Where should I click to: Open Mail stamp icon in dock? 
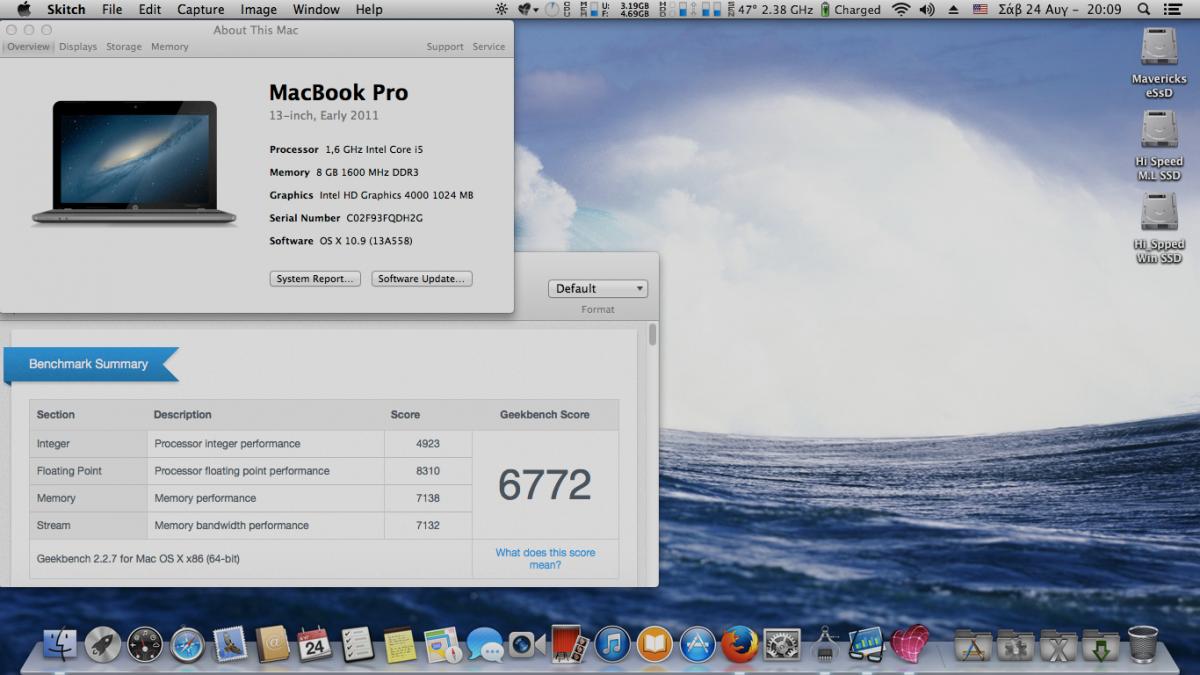(230, 645)
